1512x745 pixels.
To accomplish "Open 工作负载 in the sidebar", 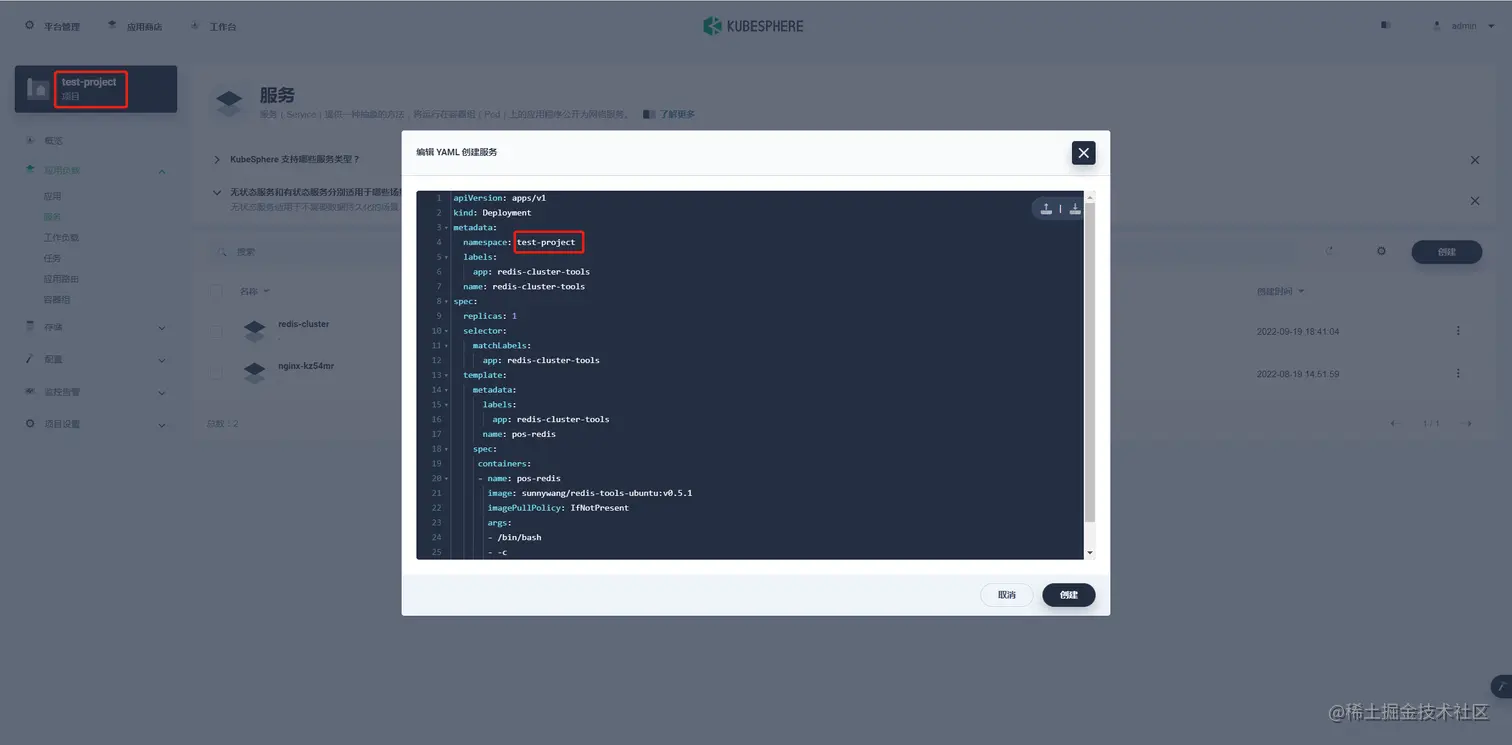I will tap(61, 238).
